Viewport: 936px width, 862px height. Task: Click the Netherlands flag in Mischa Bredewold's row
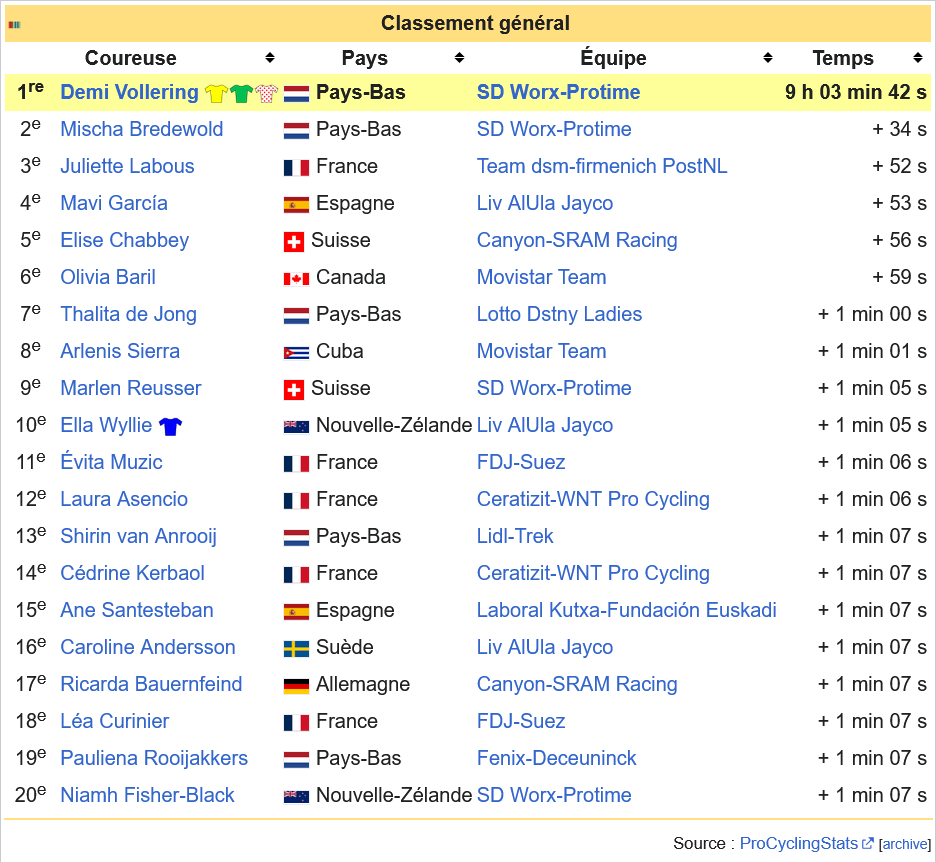[296, 131]
